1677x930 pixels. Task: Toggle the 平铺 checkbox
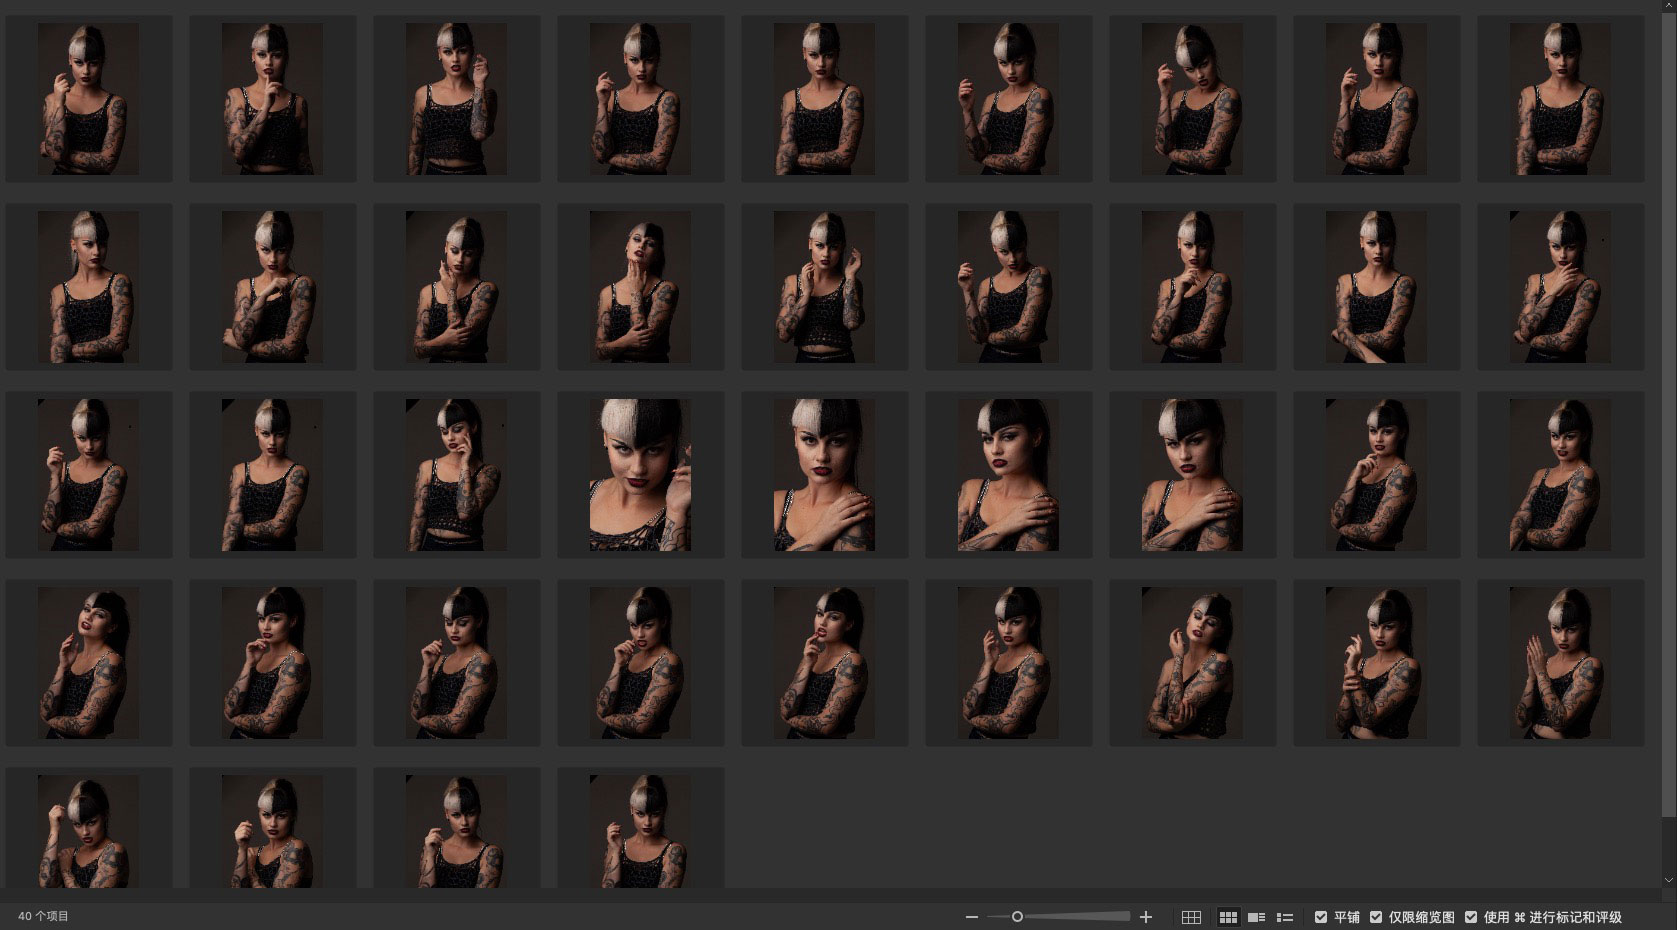coord(1321,917)
